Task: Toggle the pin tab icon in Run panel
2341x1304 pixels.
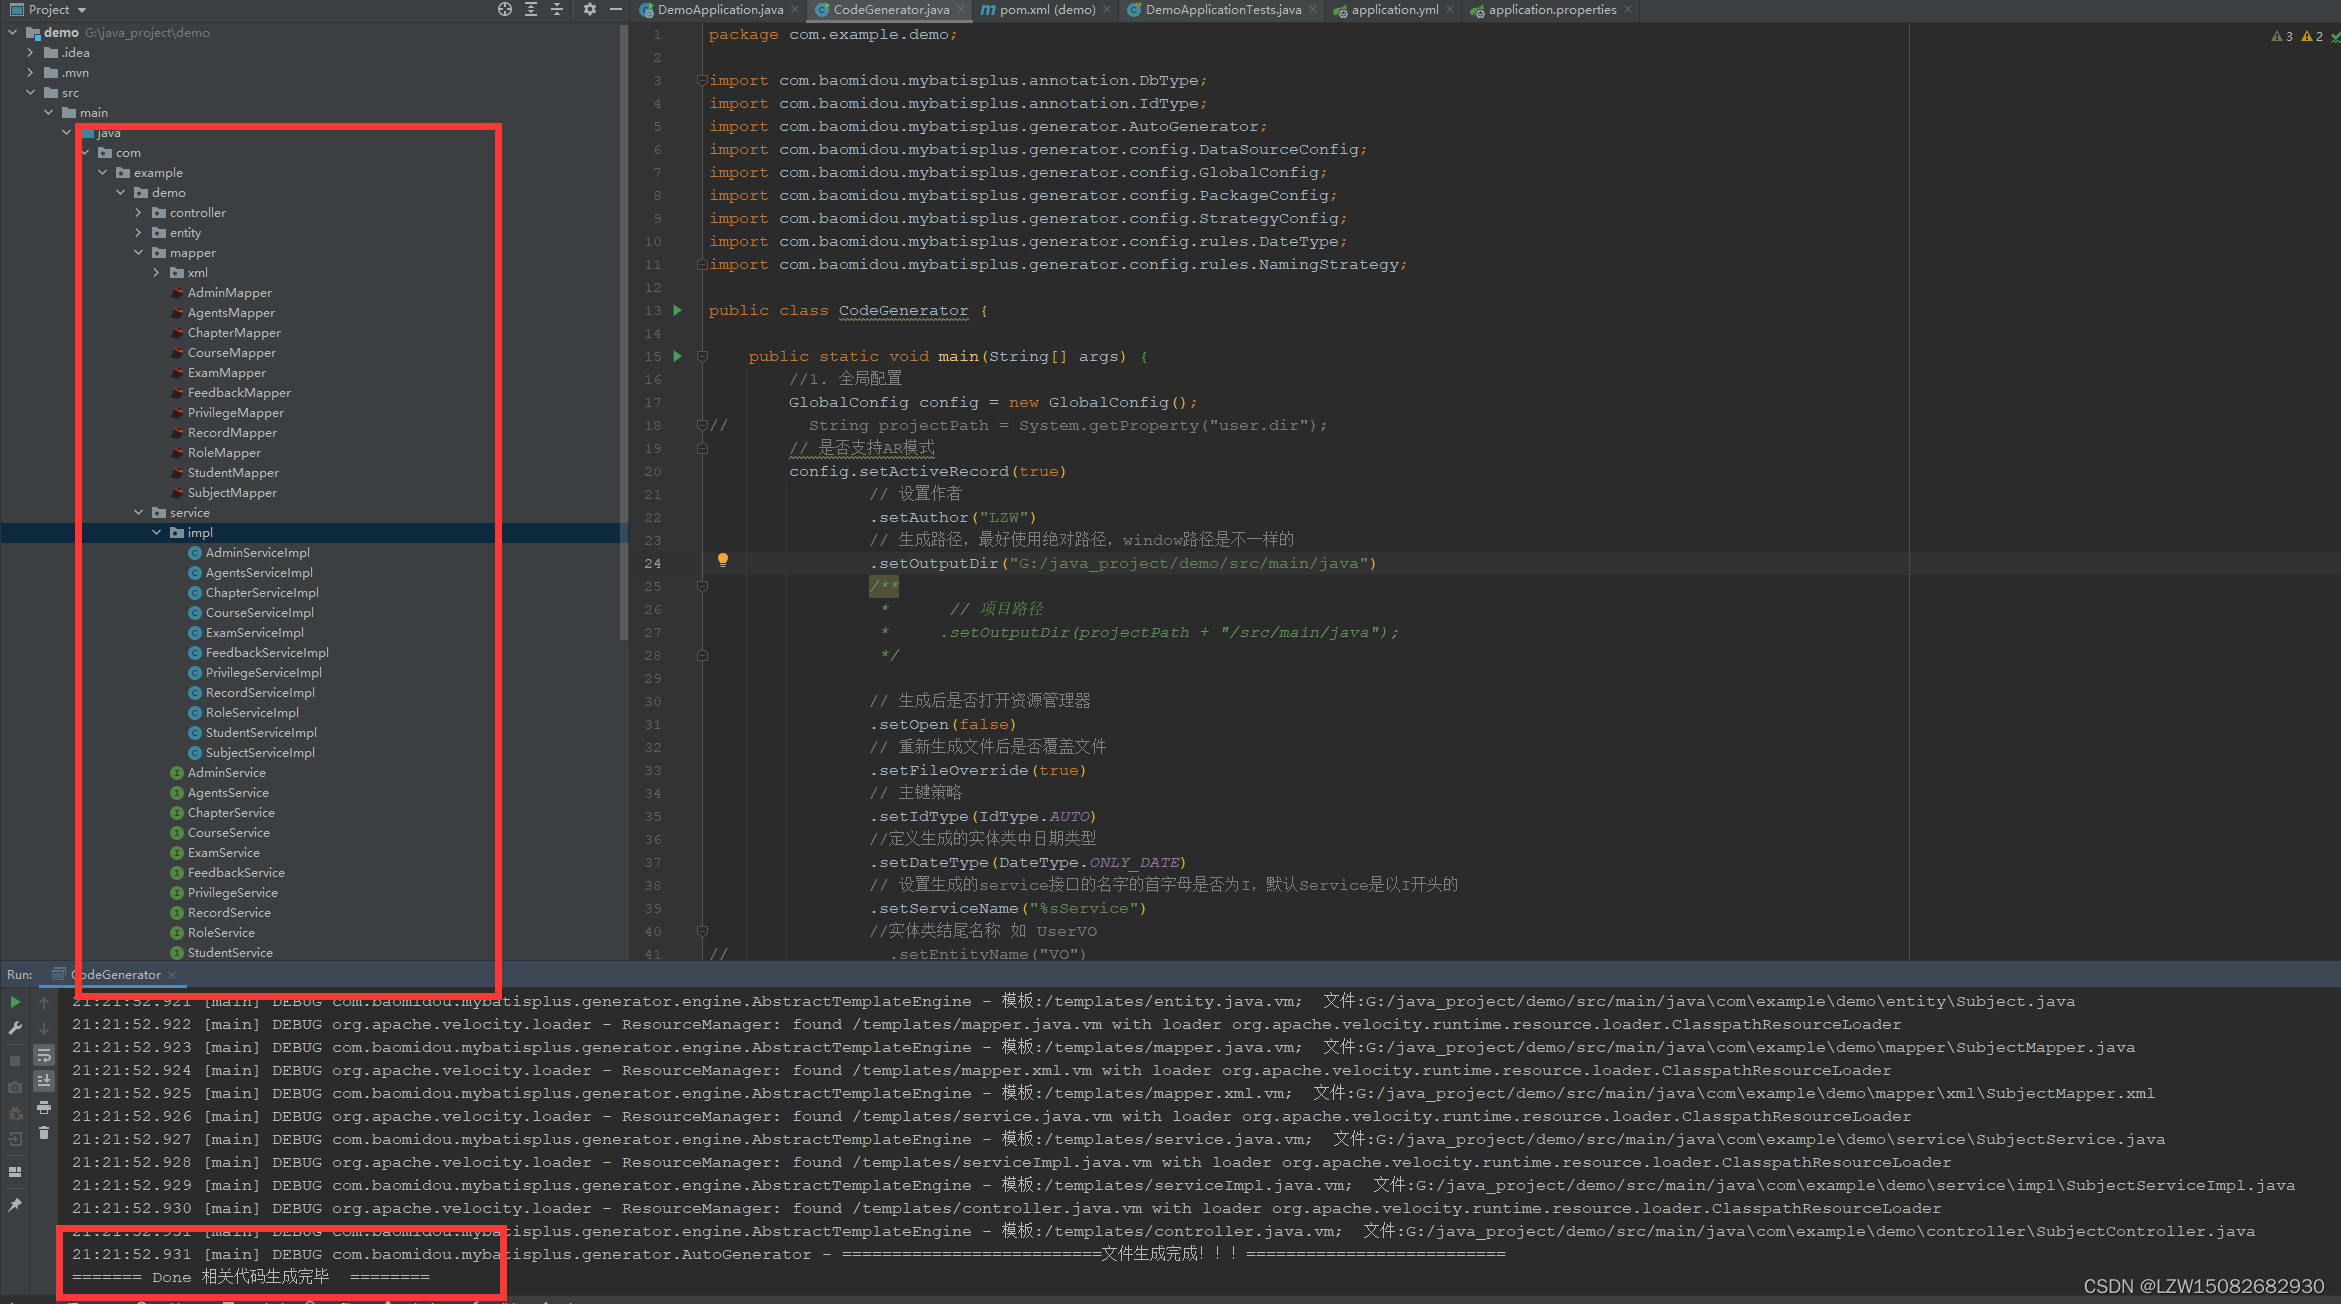Action: [15, 1205]
